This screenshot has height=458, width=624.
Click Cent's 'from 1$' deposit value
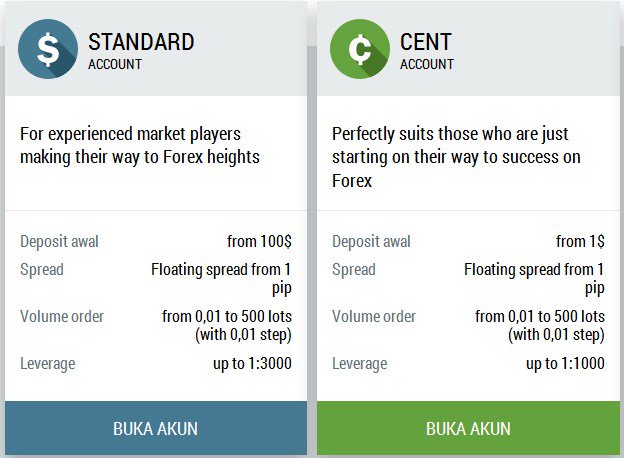tap(580, 241)
